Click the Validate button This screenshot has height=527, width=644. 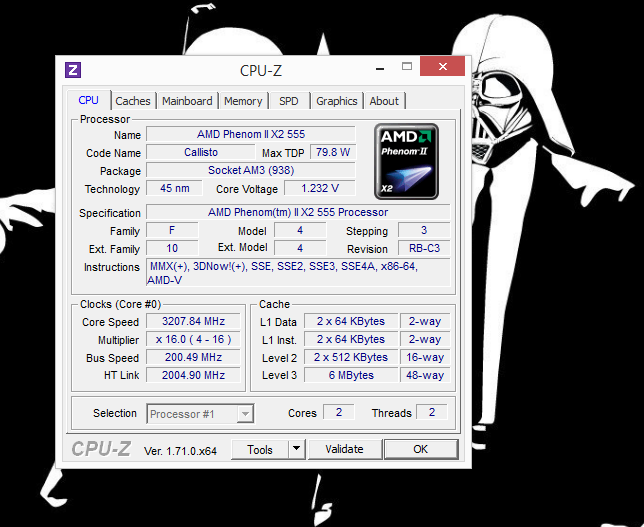(345, 449)
